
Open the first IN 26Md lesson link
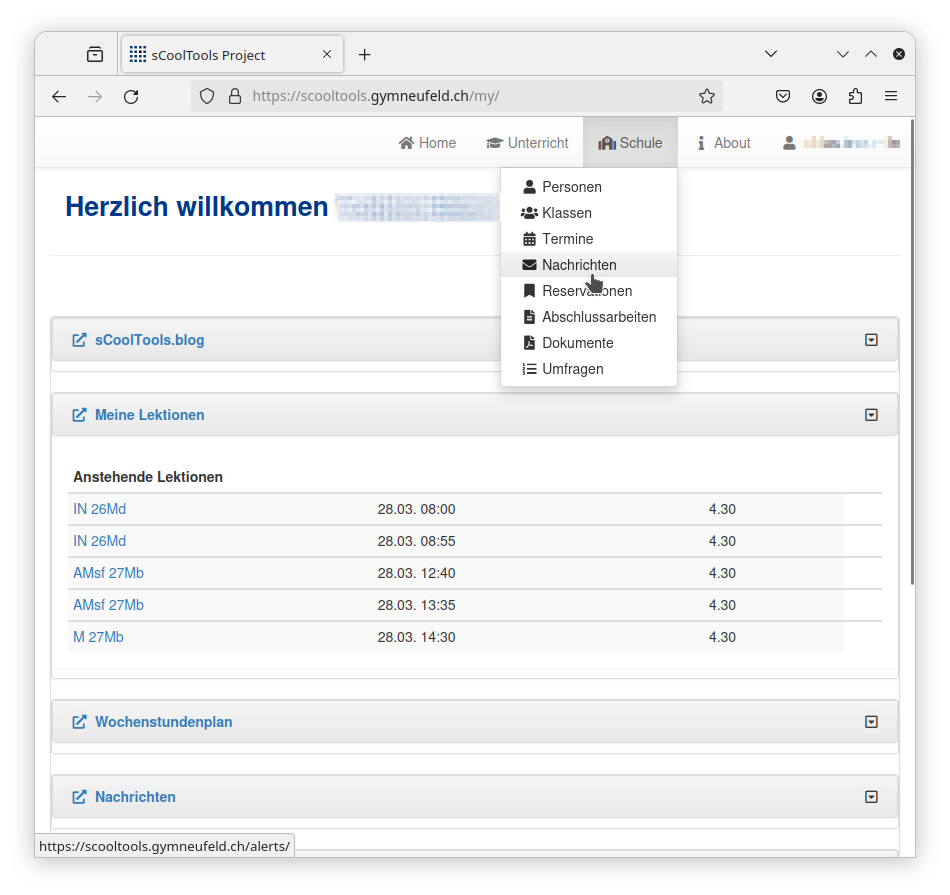pyautogui.click(x=100, y=509)
